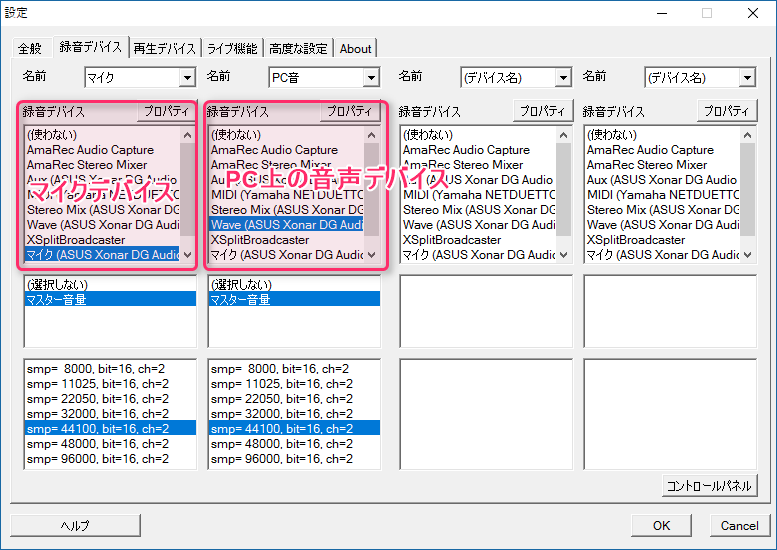The height and width of the screenshot is (550, 777).
Task: Select XSplitBroadcaster in first device list
Action: tap(102, 240)
